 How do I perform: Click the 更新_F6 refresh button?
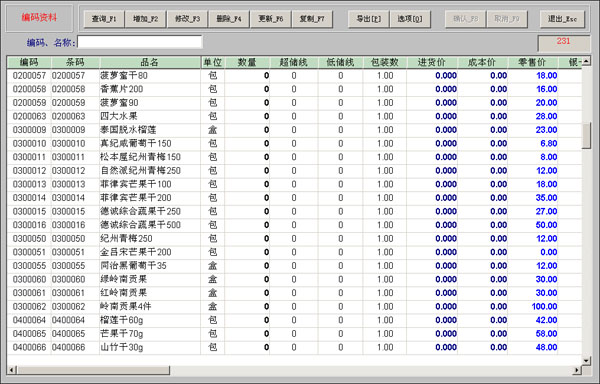pos(271,19)
